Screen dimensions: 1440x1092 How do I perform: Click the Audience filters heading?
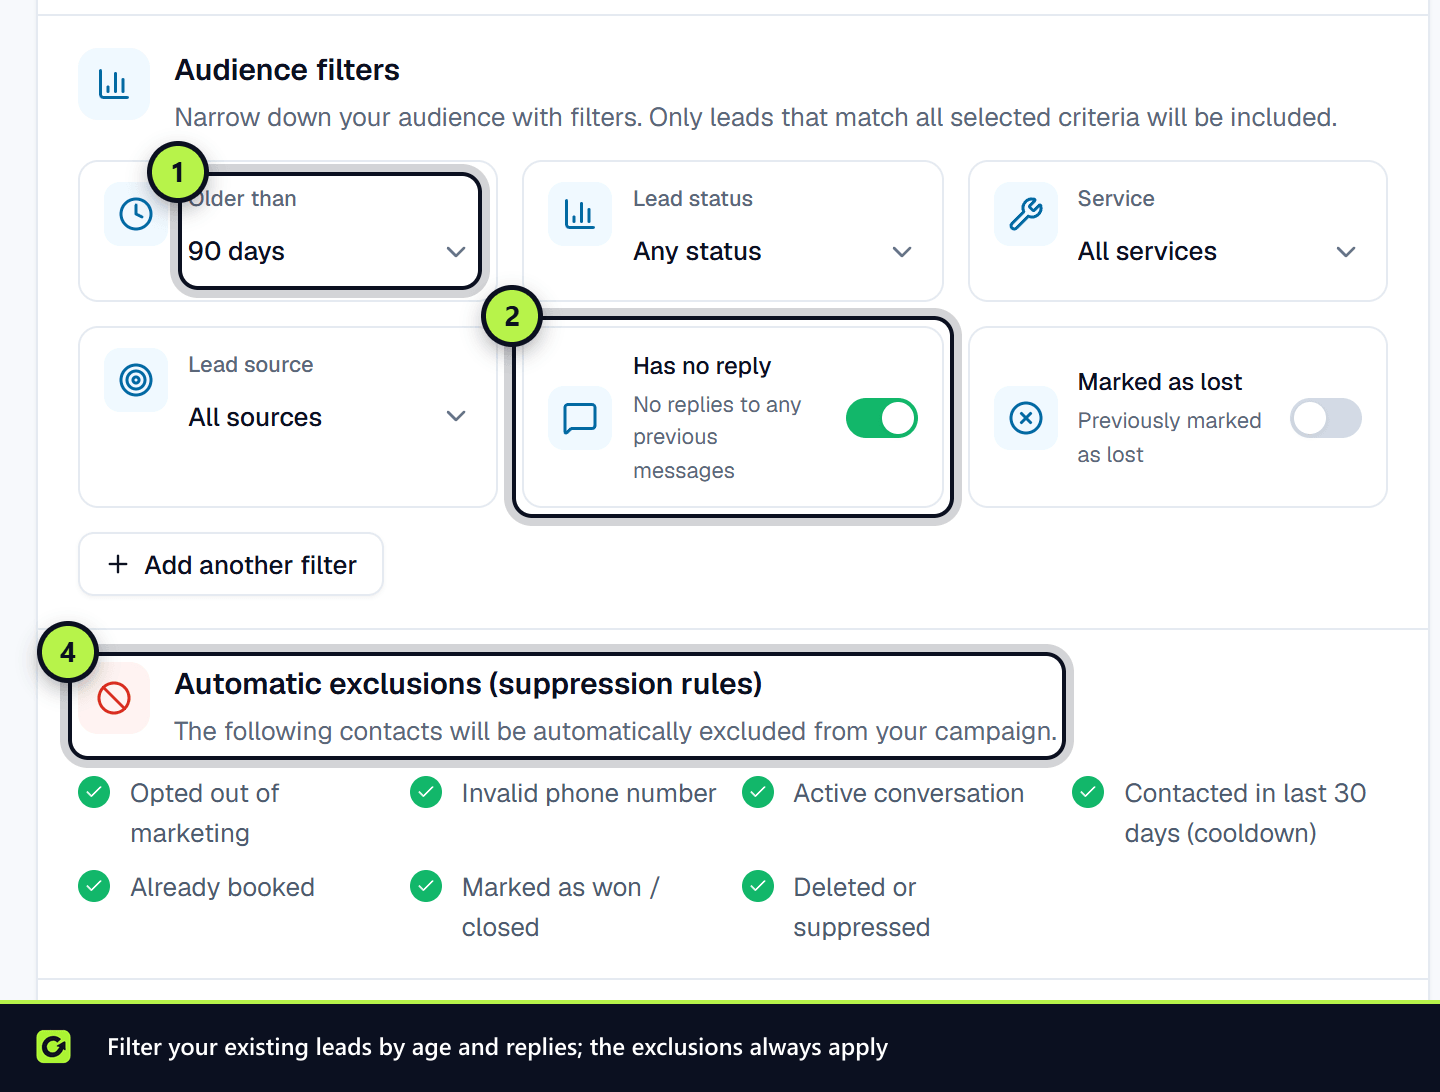[287, 70]
